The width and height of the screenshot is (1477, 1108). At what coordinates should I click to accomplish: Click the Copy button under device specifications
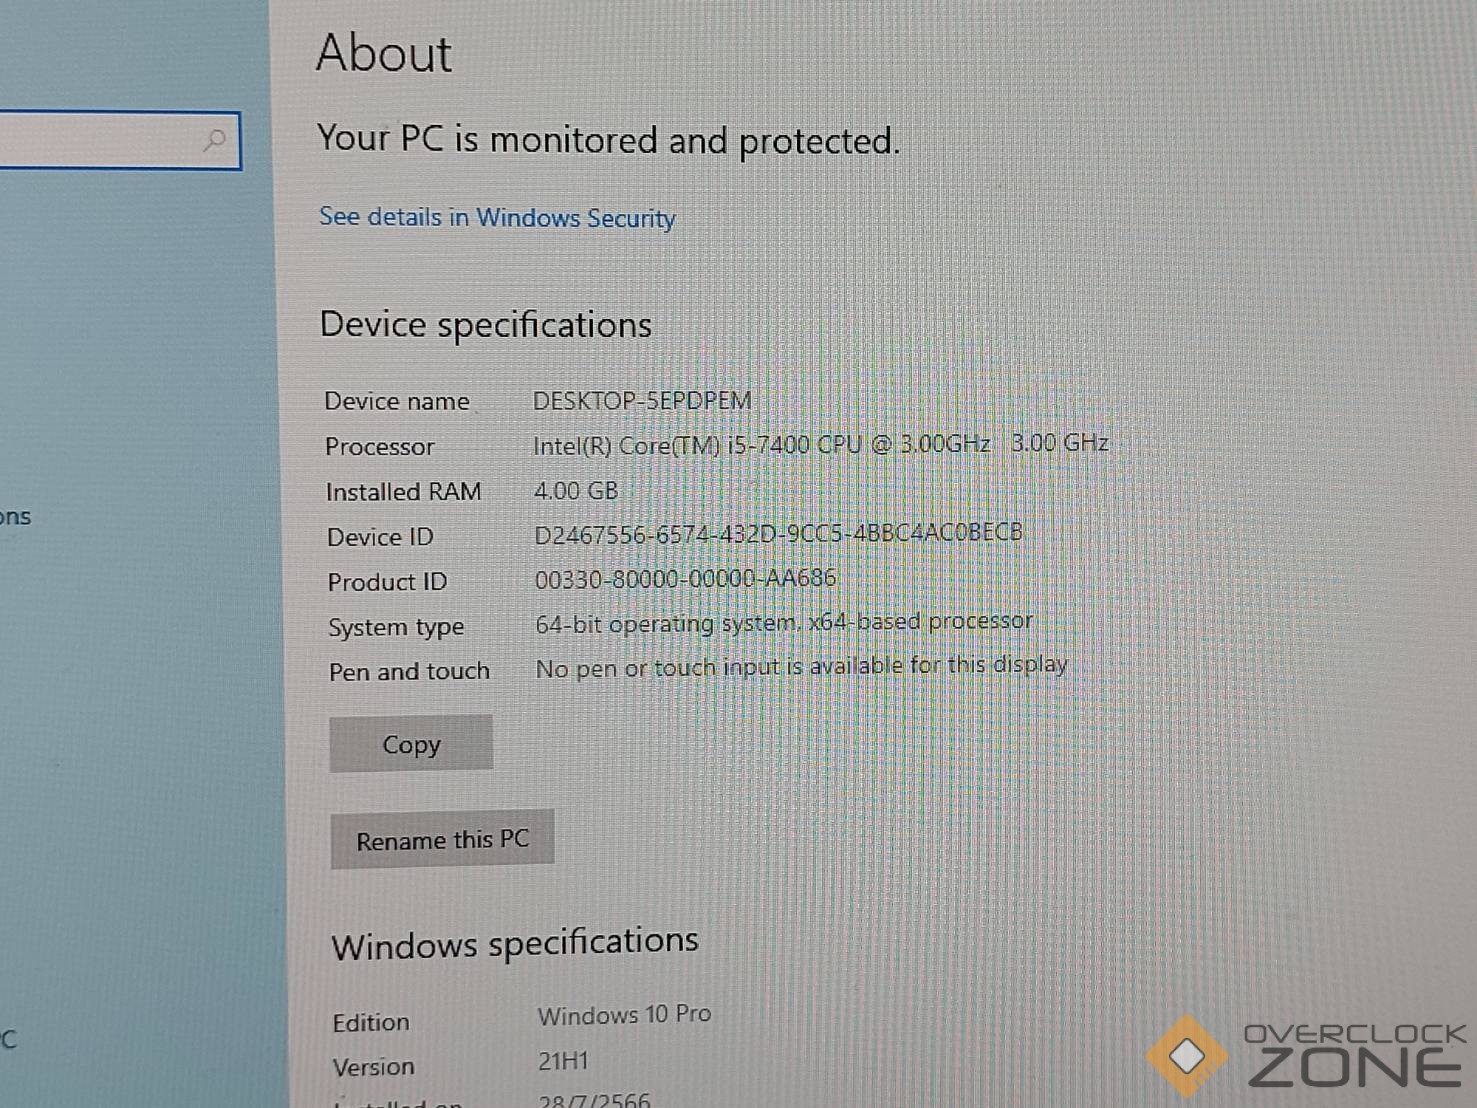(x=411, y=744)
